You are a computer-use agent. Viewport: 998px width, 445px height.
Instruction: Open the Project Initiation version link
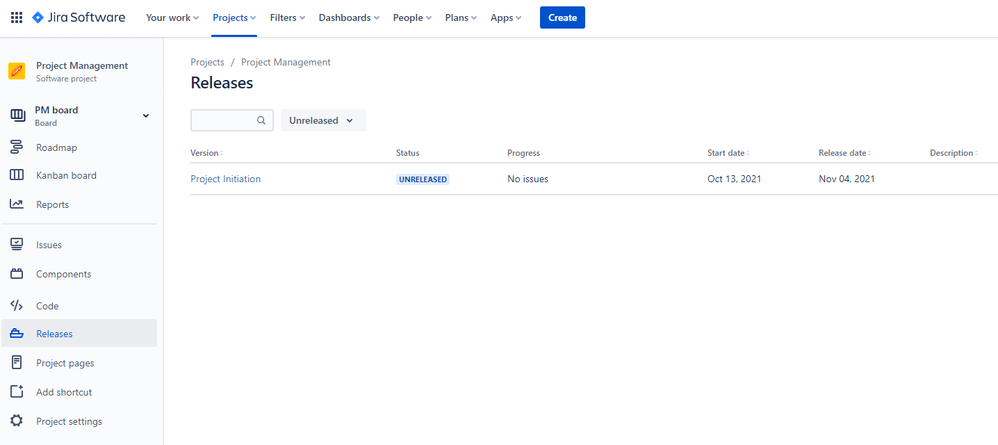(225, 179)
